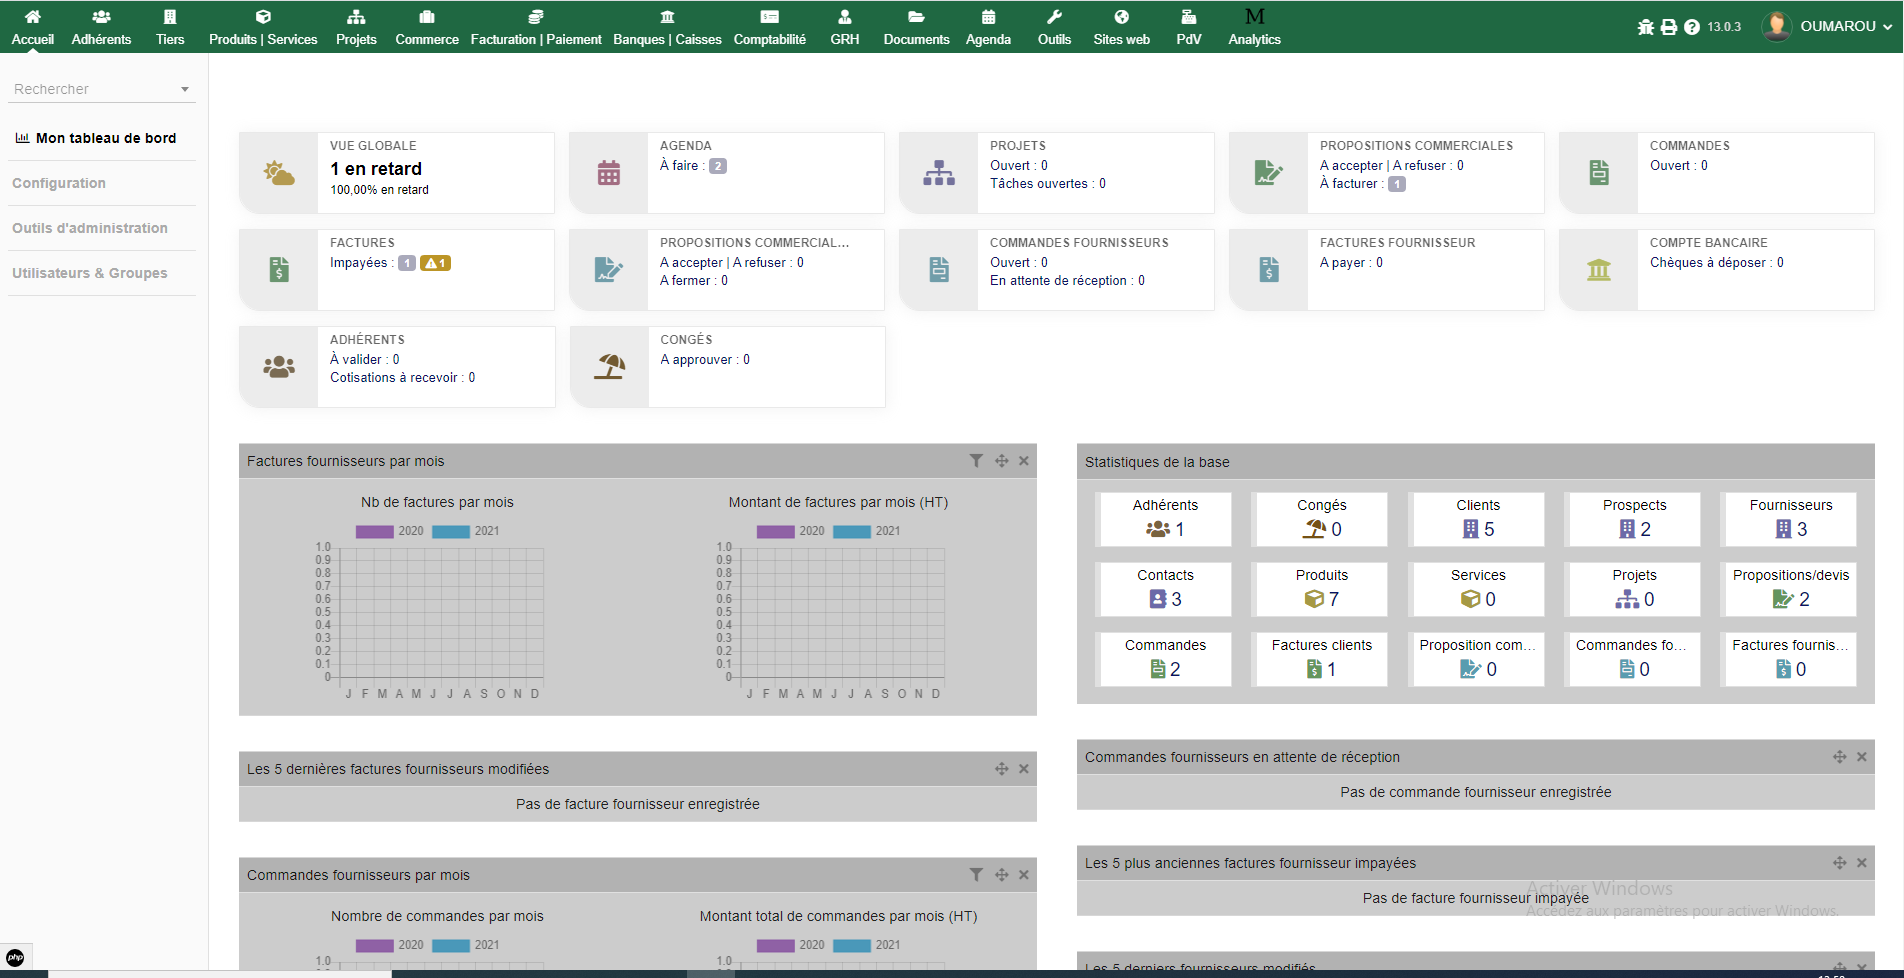Open Configuration in the left sidebar
This screenshot has width=1904, height=978.
[x=59, y=183]
